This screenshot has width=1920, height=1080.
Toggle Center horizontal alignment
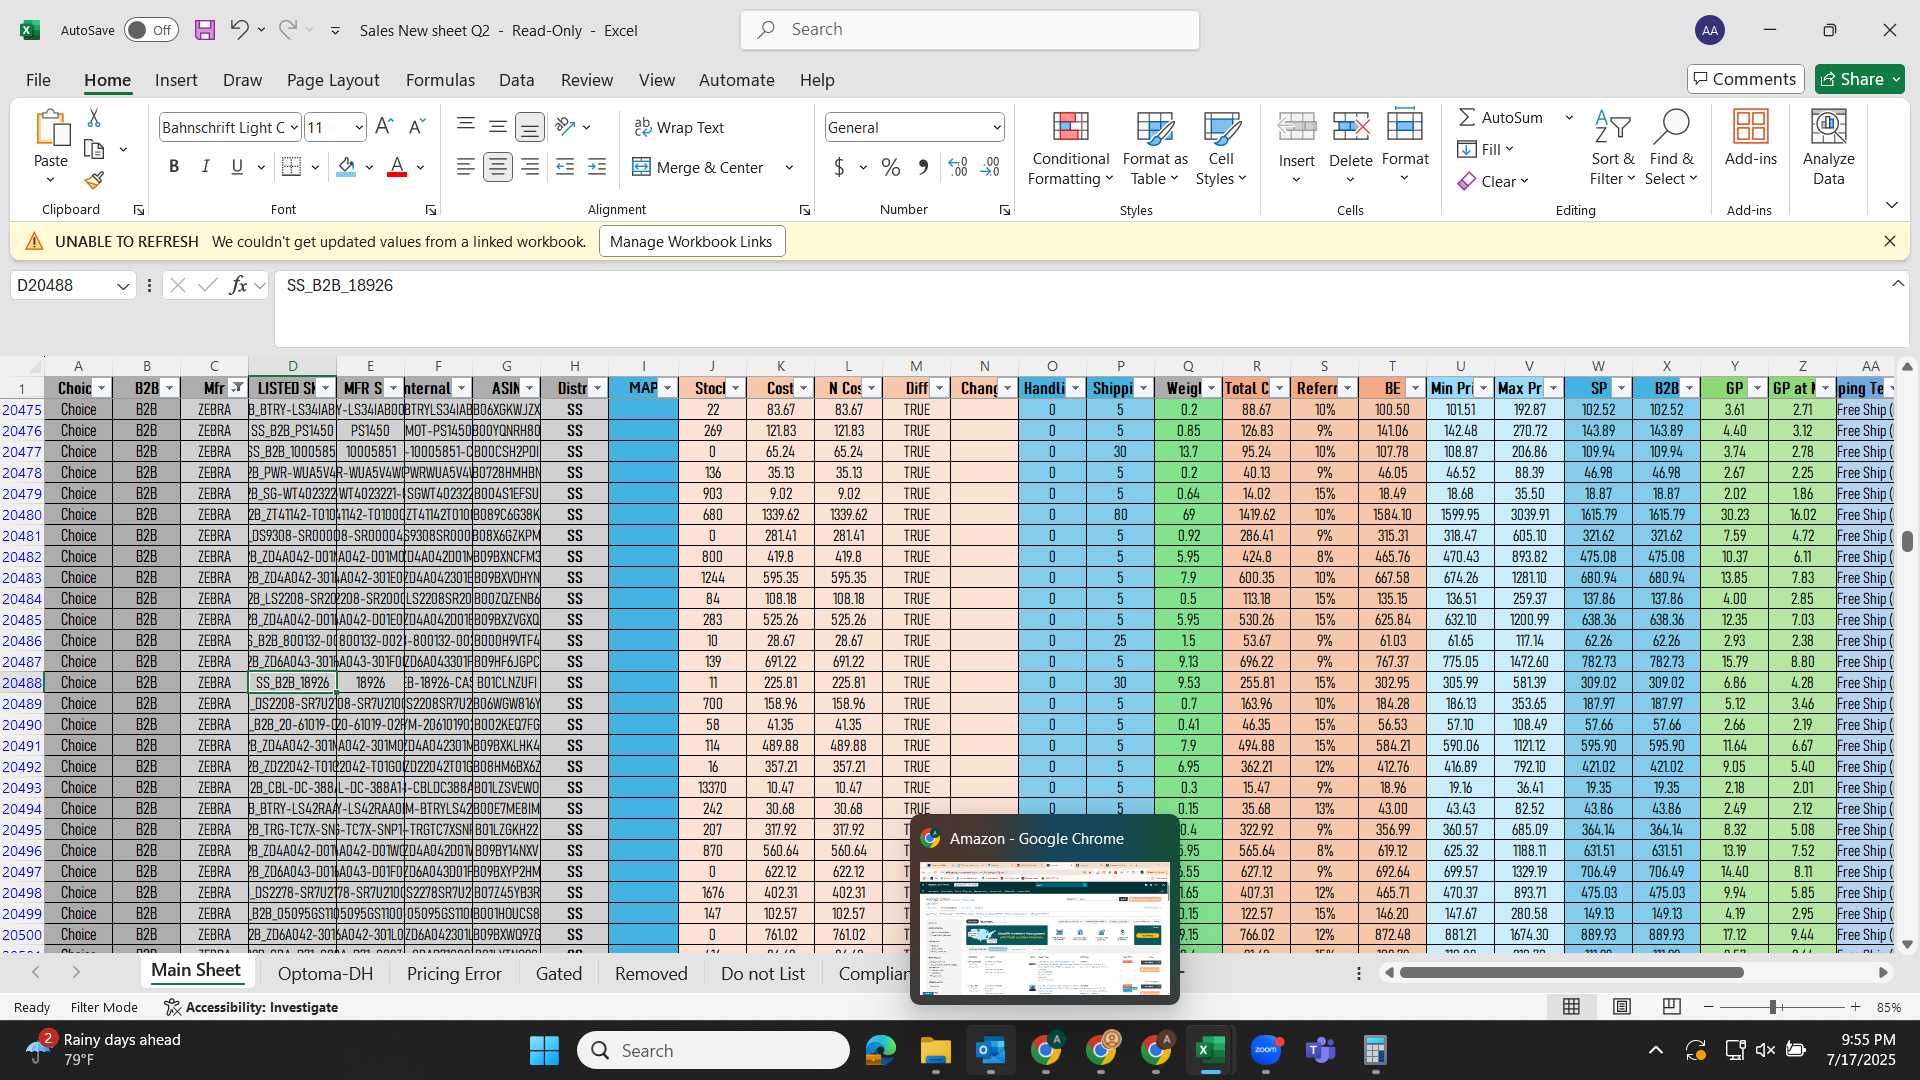tap(498, 167)
